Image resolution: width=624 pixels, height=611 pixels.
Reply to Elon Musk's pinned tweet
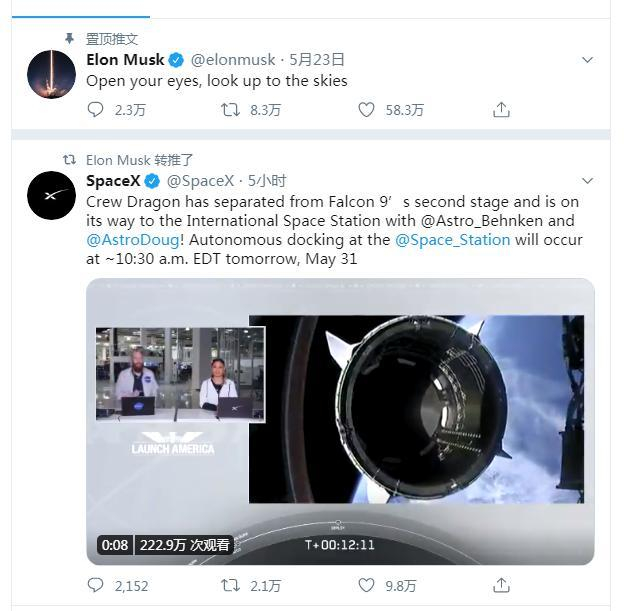click(x=96, y=110)
